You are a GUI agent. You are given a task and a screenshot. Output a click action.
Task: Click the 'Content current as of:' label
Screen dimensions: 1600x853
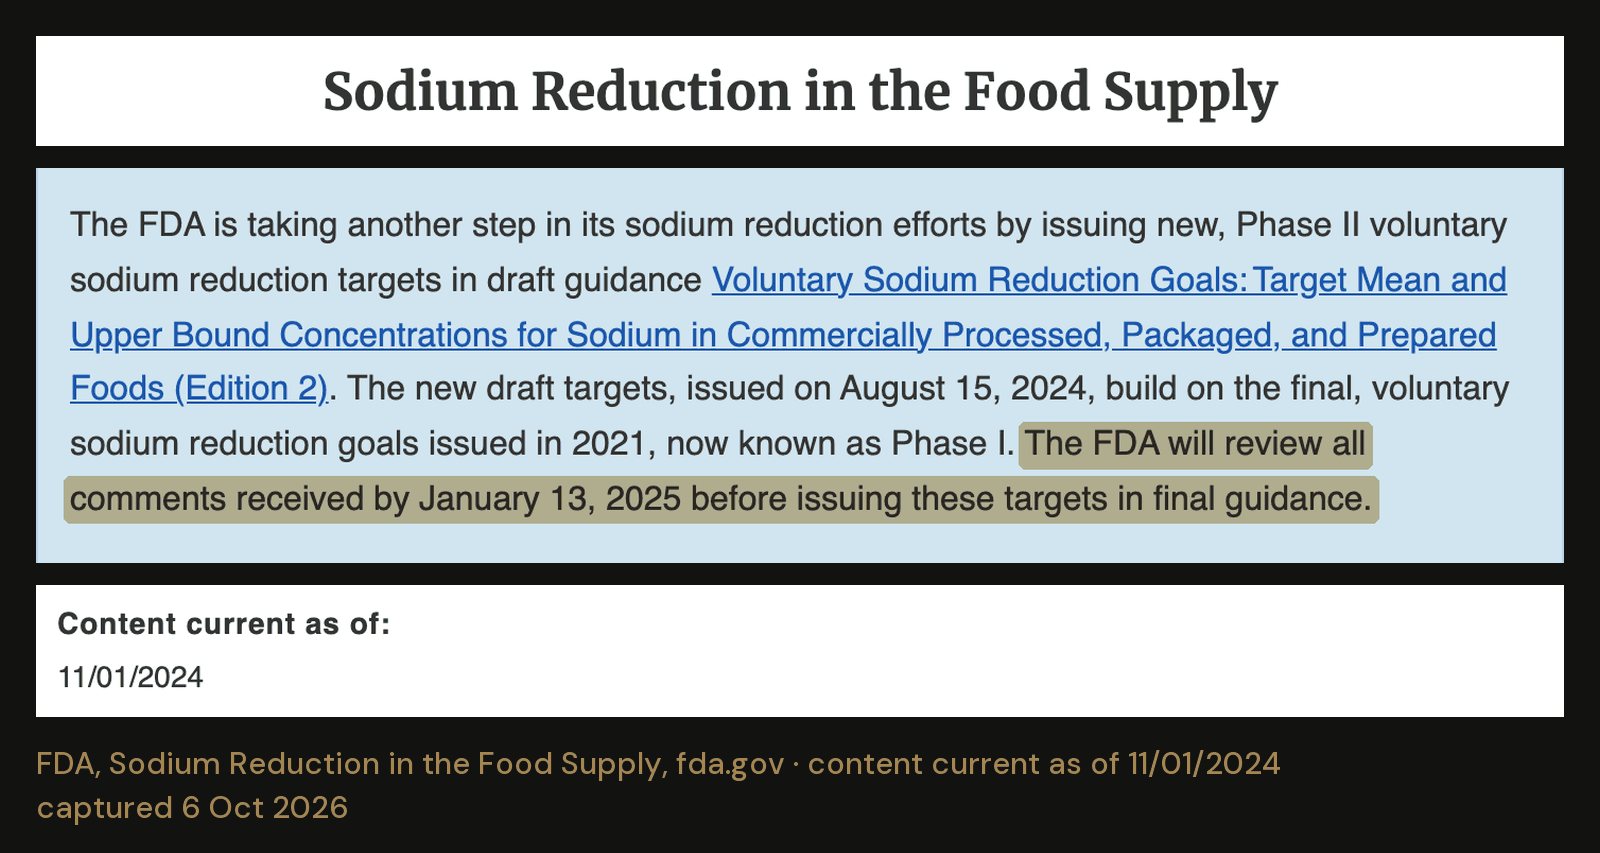coord(224,624)
